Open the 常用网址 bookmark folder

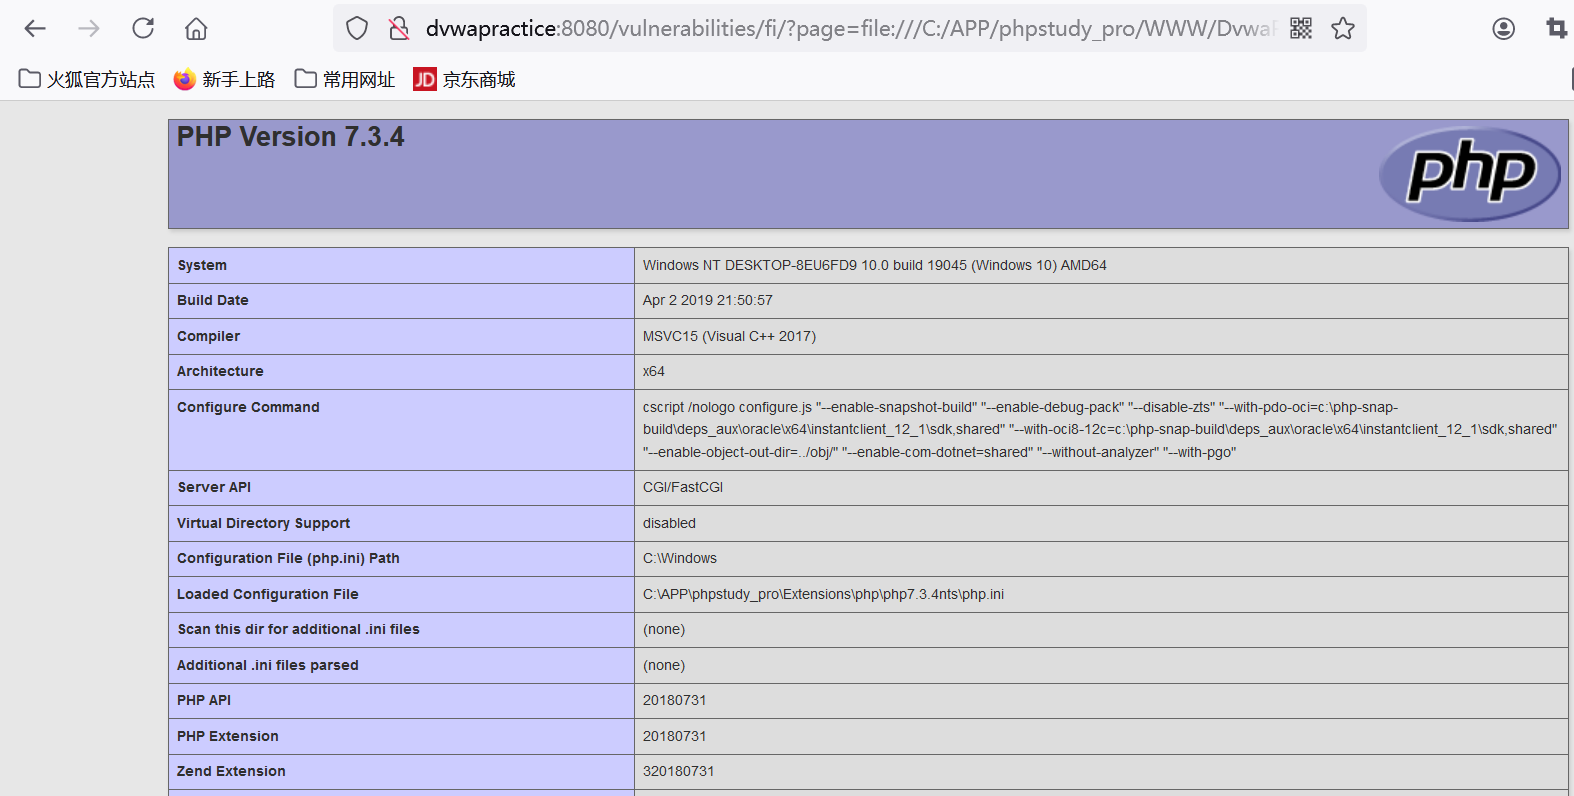pos(345,79)
